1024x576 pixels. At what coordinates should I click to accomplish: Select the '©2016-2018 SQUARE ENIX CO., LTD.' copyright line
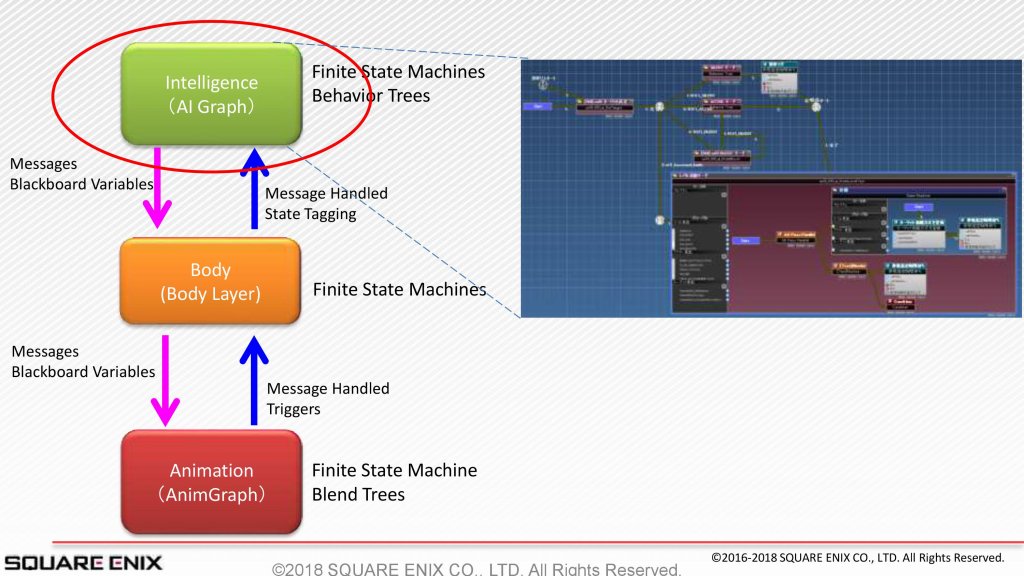857,558
